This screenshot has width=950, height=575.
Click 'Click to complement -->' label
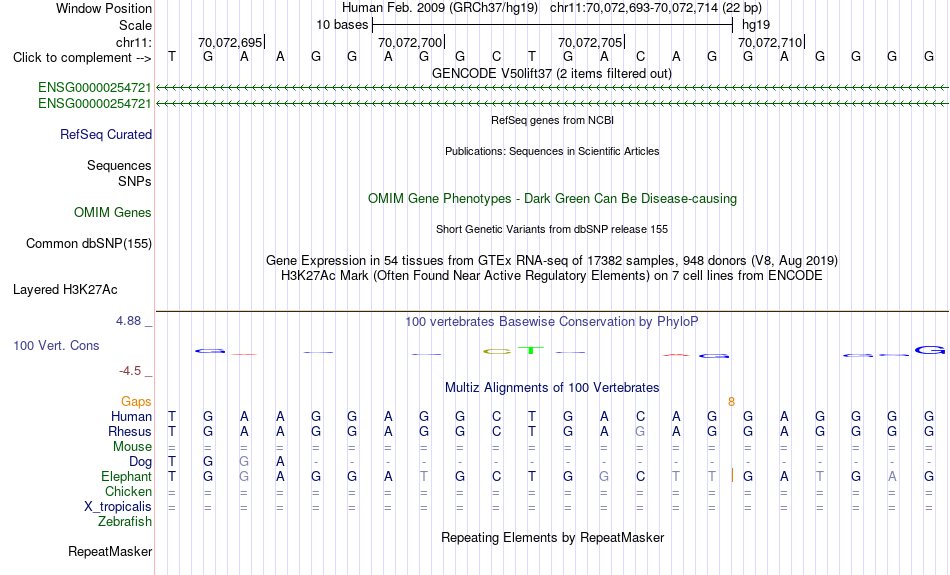(82, 58)
